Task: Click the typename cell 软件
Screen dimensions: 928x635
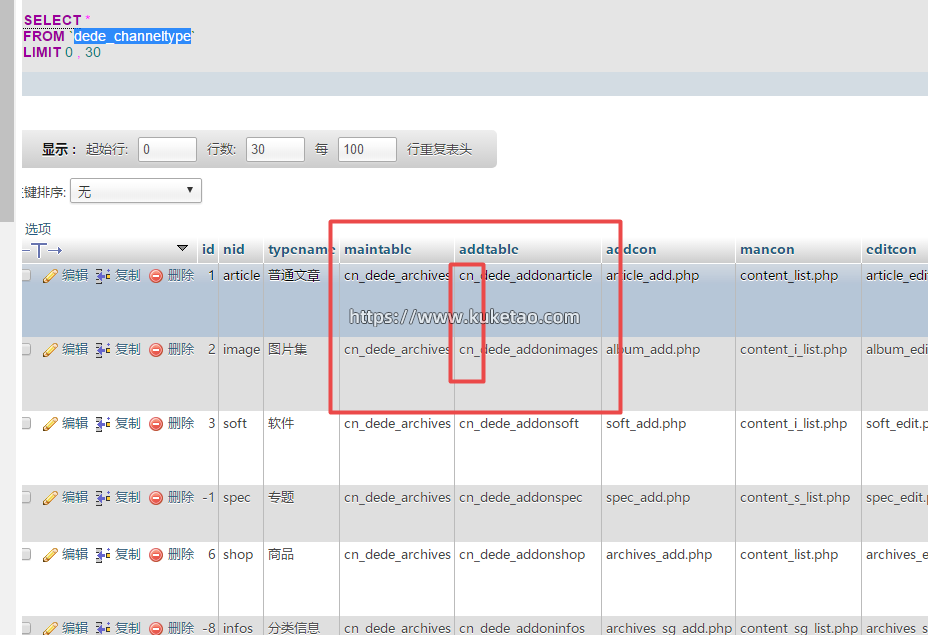Action: (281, 423)
